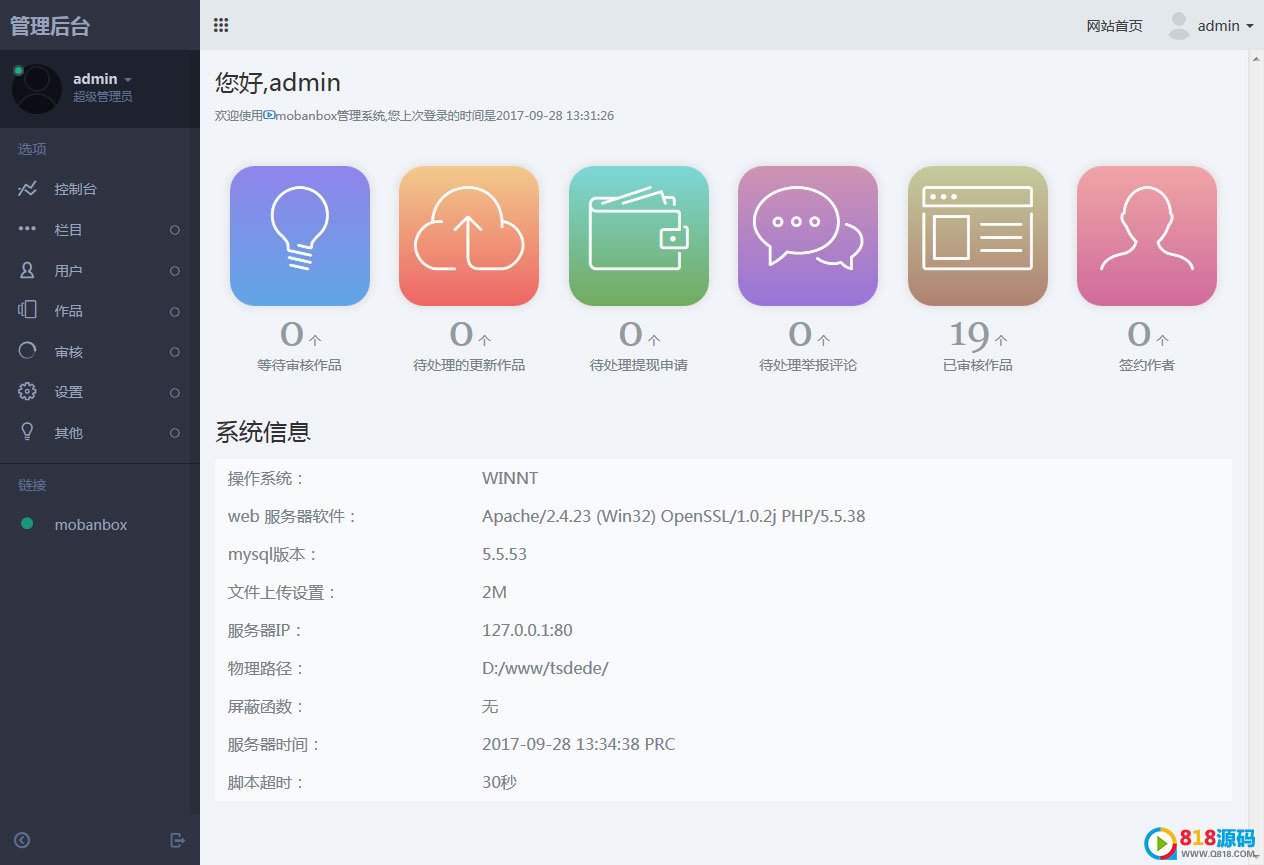Collapse sidebar with the bottom-left arrow icon

(22, 840)
